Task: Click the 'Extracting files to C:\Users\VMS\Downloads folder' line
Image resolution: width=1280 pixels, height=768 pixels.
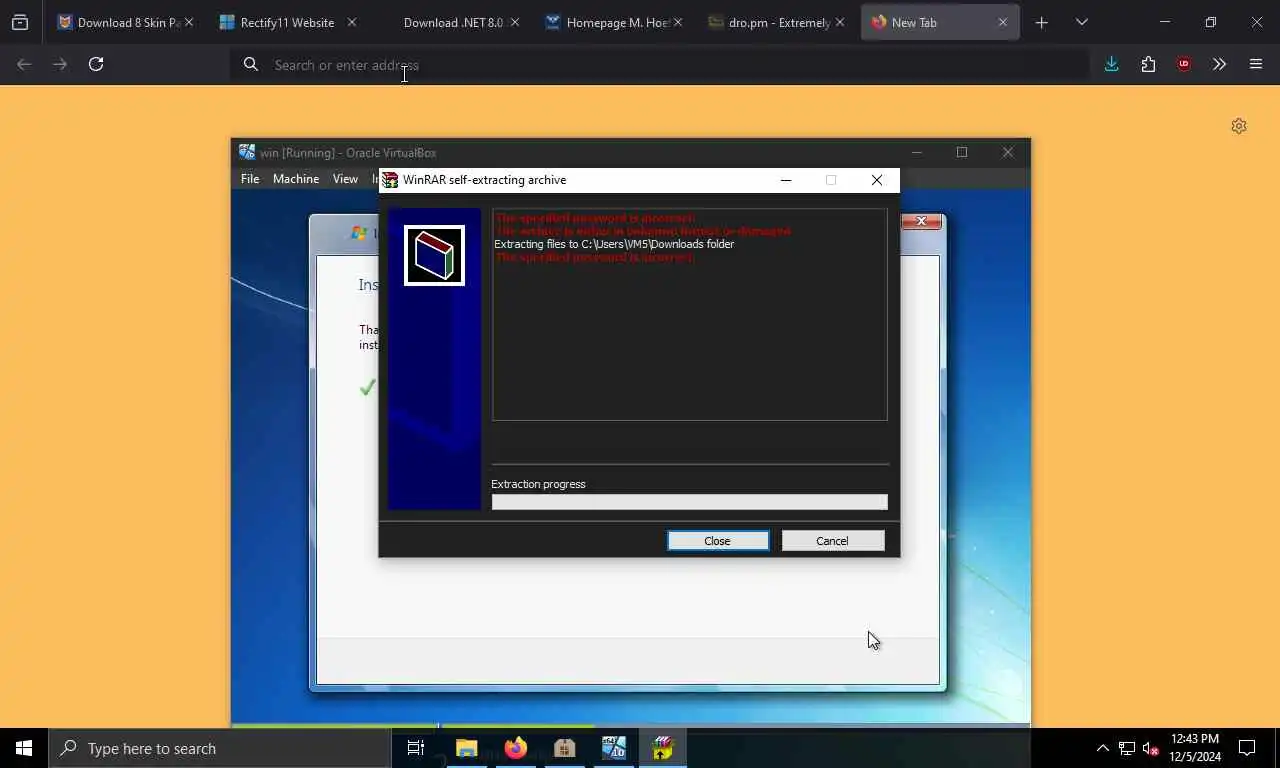Action: [614, 244]
